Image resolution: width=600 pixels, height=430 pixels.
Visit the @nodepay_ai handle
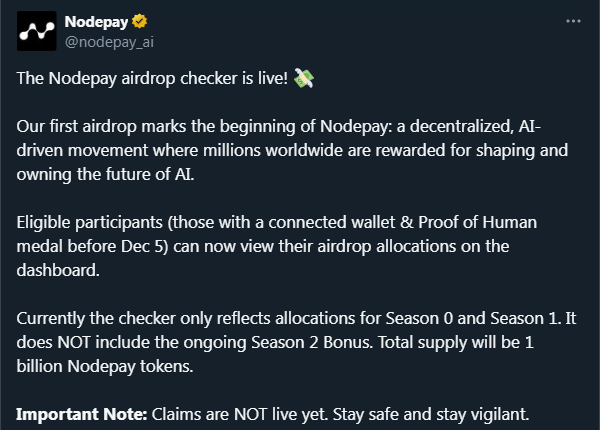tap(108, 41)
